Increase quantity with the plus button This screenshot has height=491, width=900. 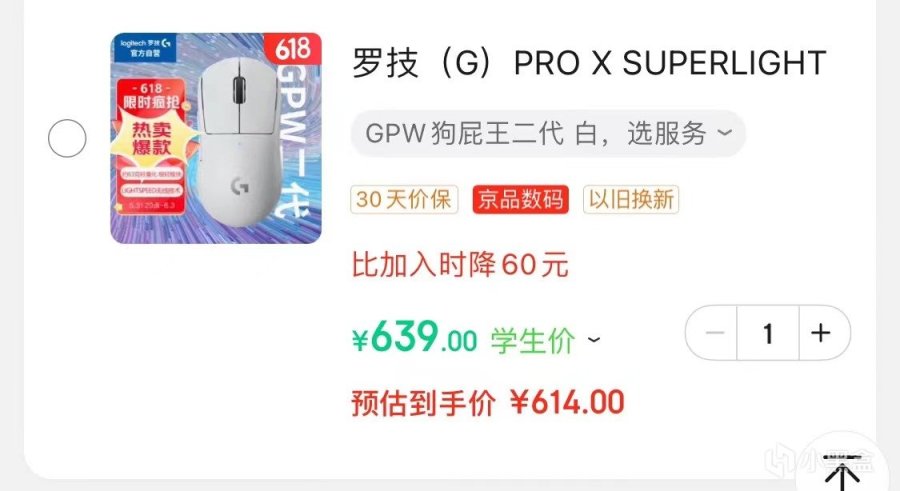pos(824,333)
